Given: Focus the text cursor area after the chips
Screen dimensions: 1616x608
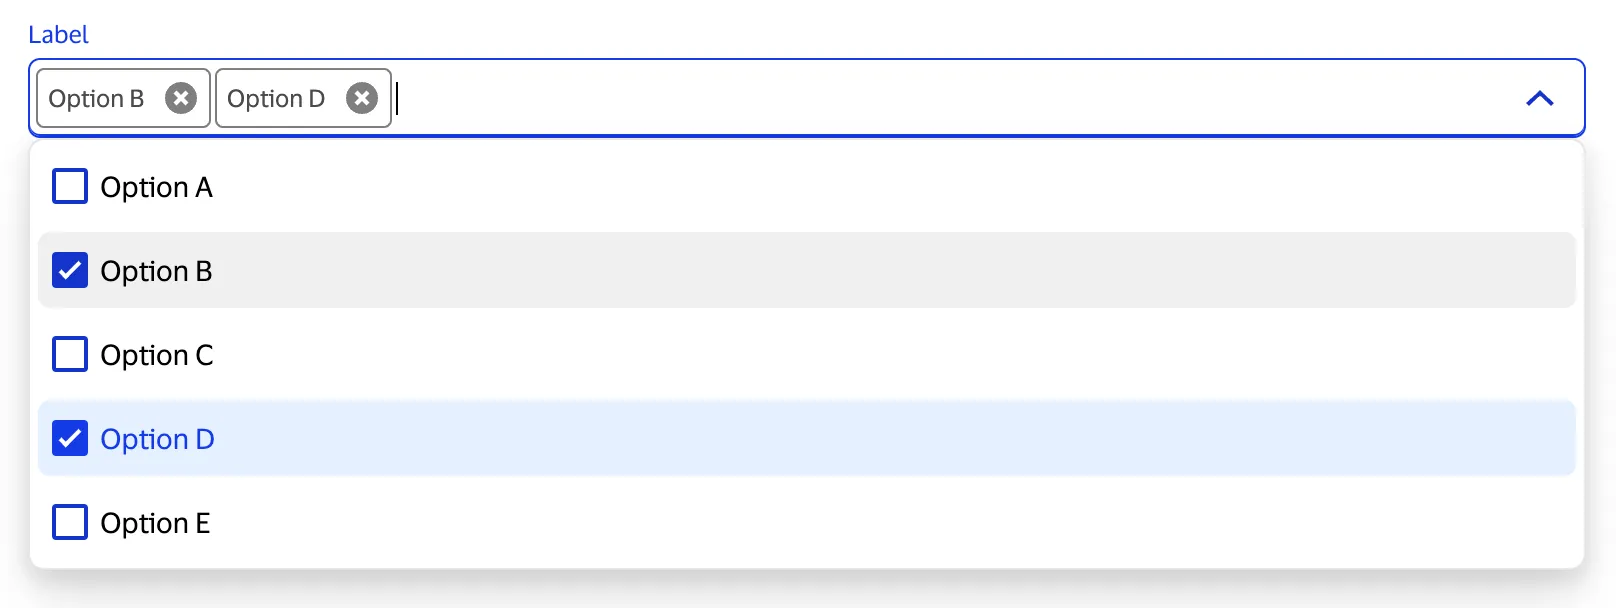Looking at the screenshot, I should (x=900, y=98).
